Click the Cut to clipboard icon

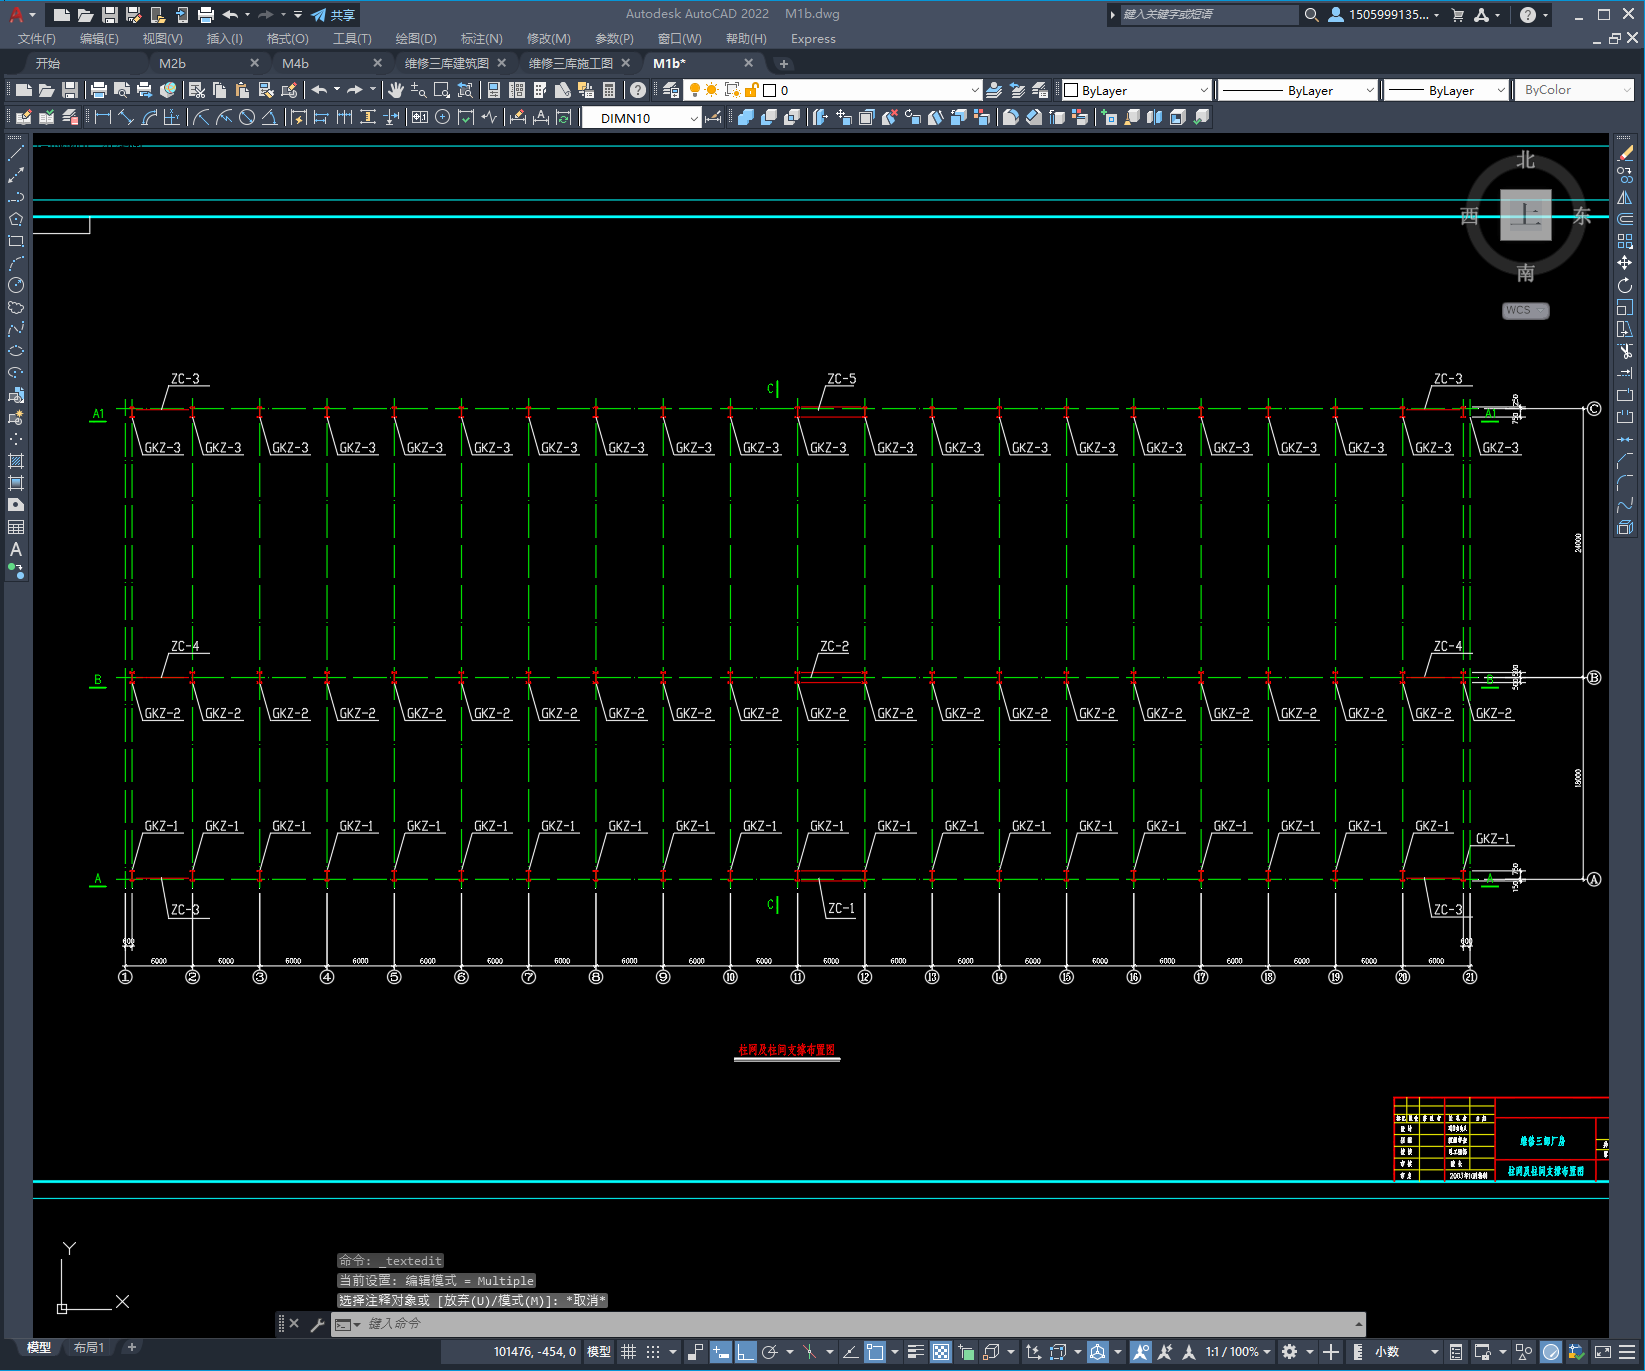coord(196,90)
